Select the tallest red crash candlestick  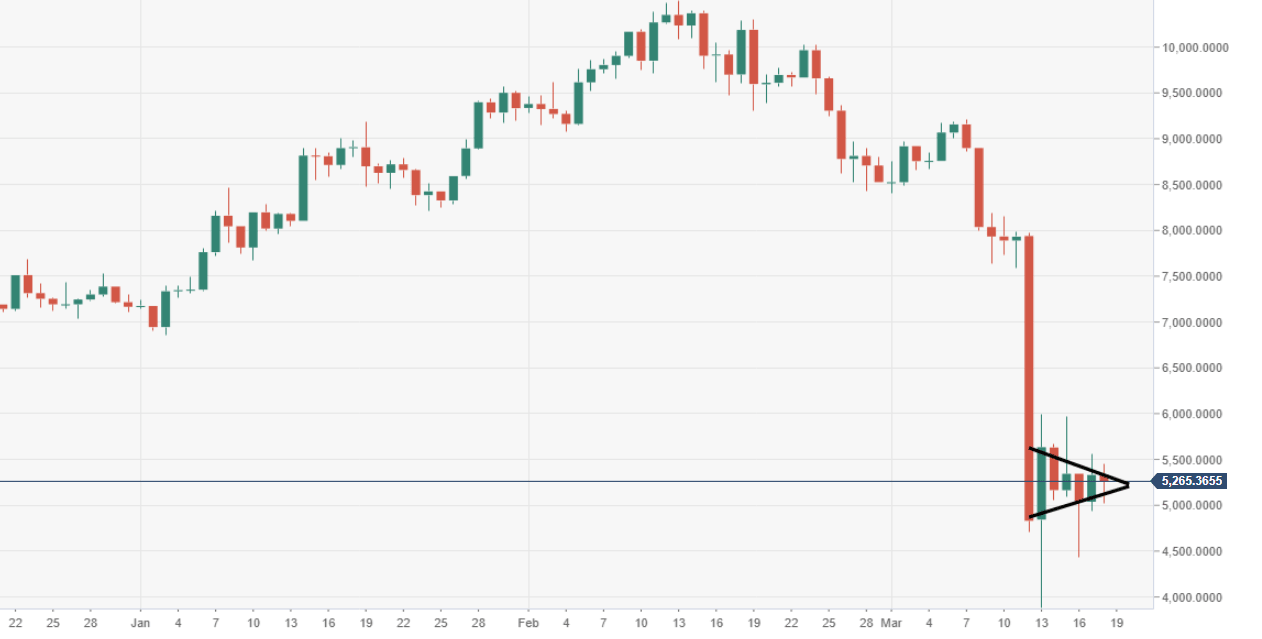1029,378
